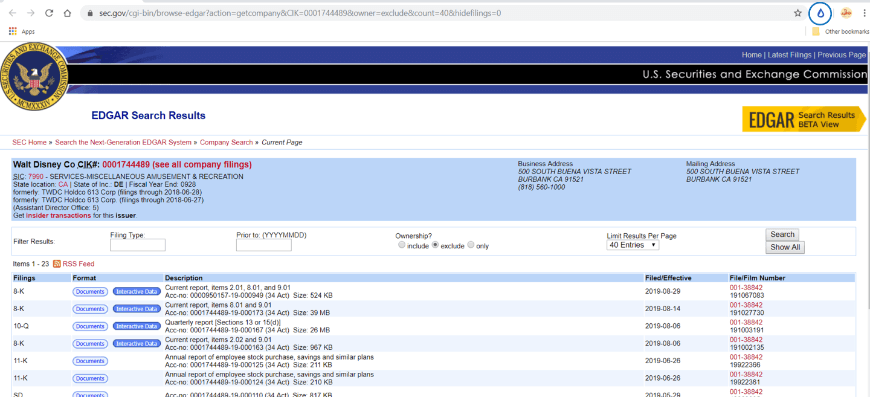The height and width of the screenshot is (397, 870).
Task: Go to SEC Home breadcrumb
Action: pos(29,142)
